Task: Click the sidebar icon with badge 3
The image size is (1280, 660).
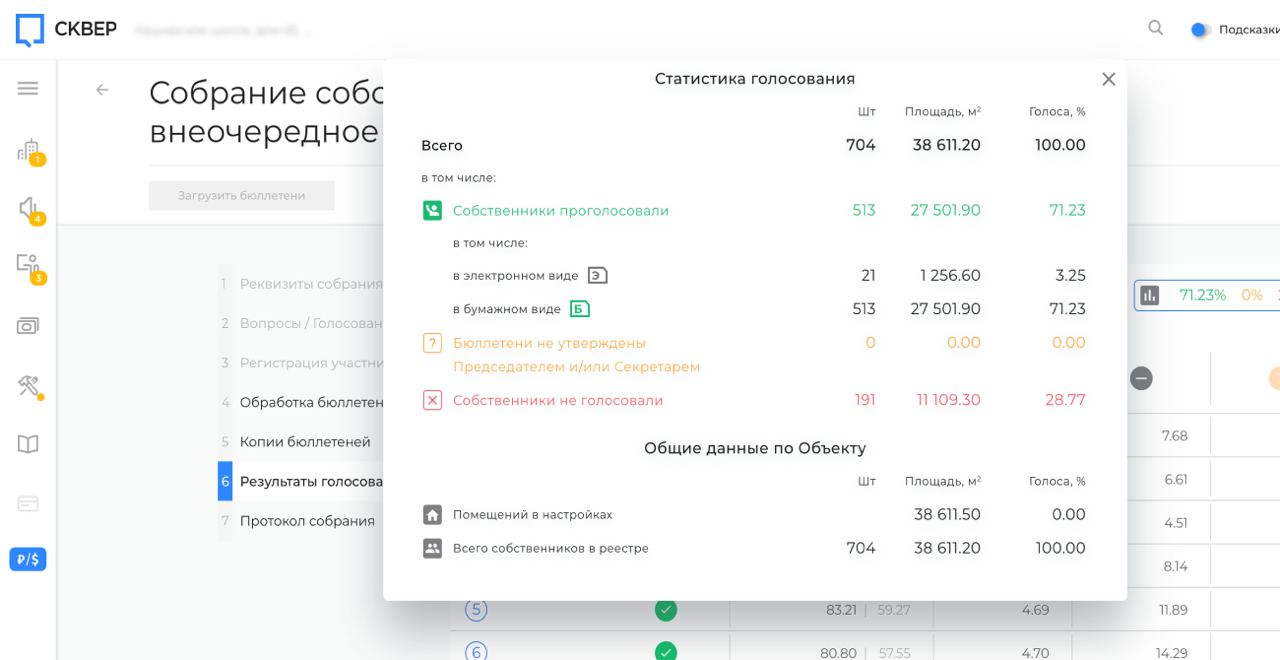Action: tap(28, 266)
